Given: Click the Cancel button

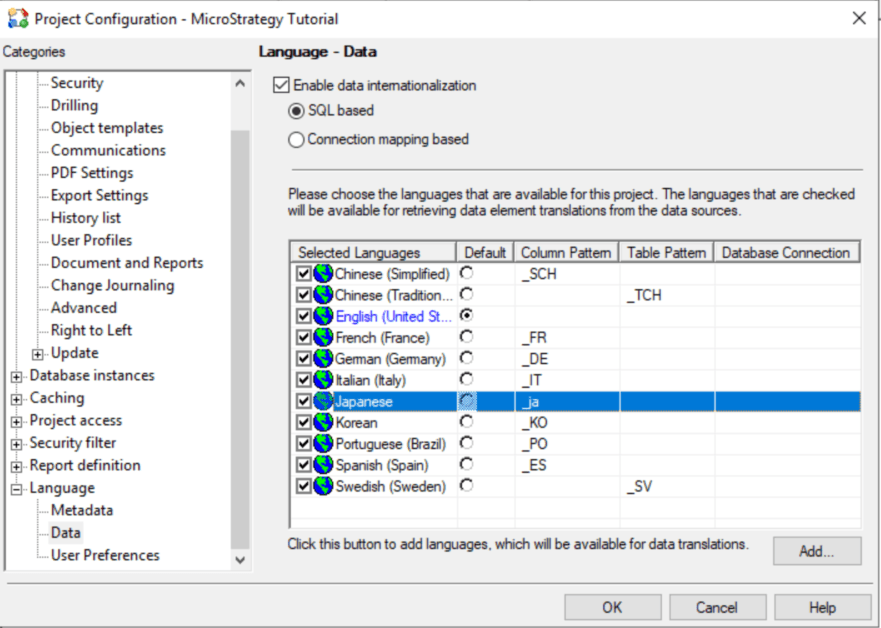Looking at the screenshot, I should click(x=717, y=607).
